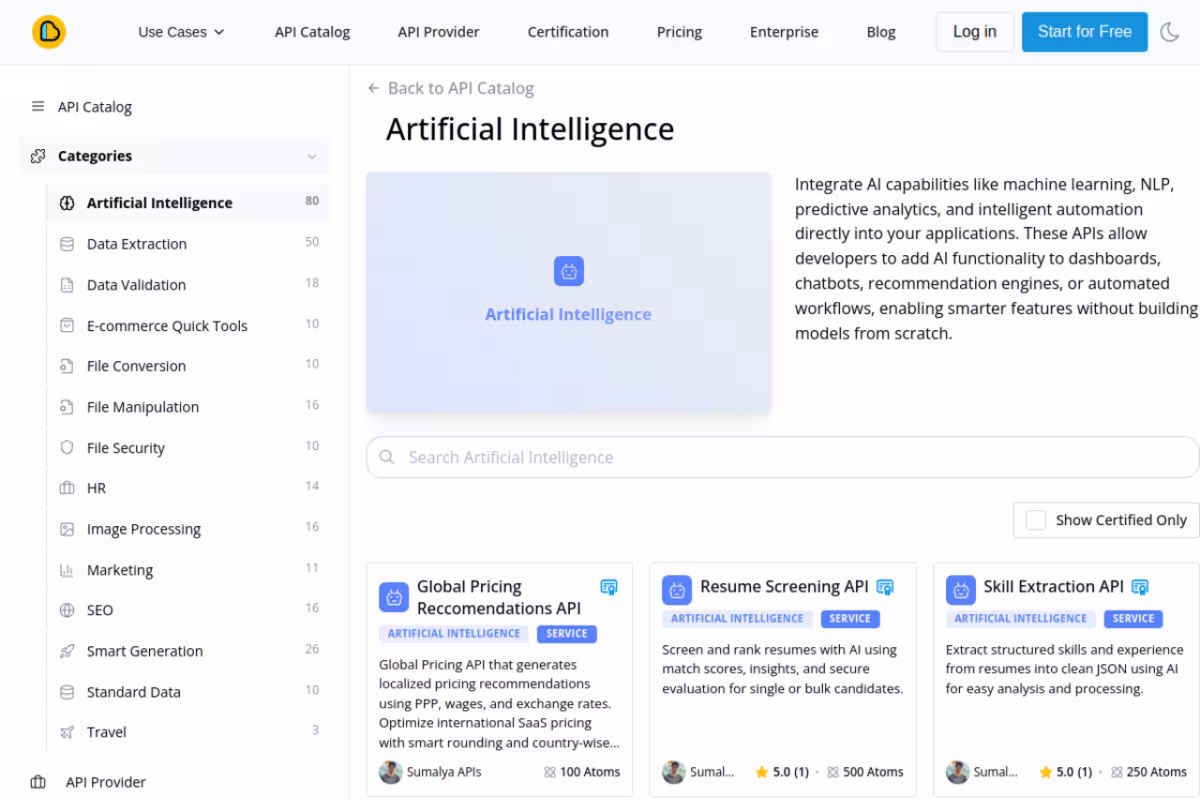
Task: Click the Standard Data database icon
Action: pos(67,692)
